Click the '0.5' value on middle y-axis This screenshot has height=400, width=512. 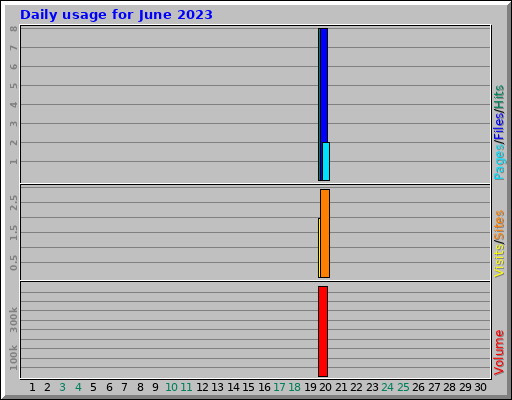13,263
